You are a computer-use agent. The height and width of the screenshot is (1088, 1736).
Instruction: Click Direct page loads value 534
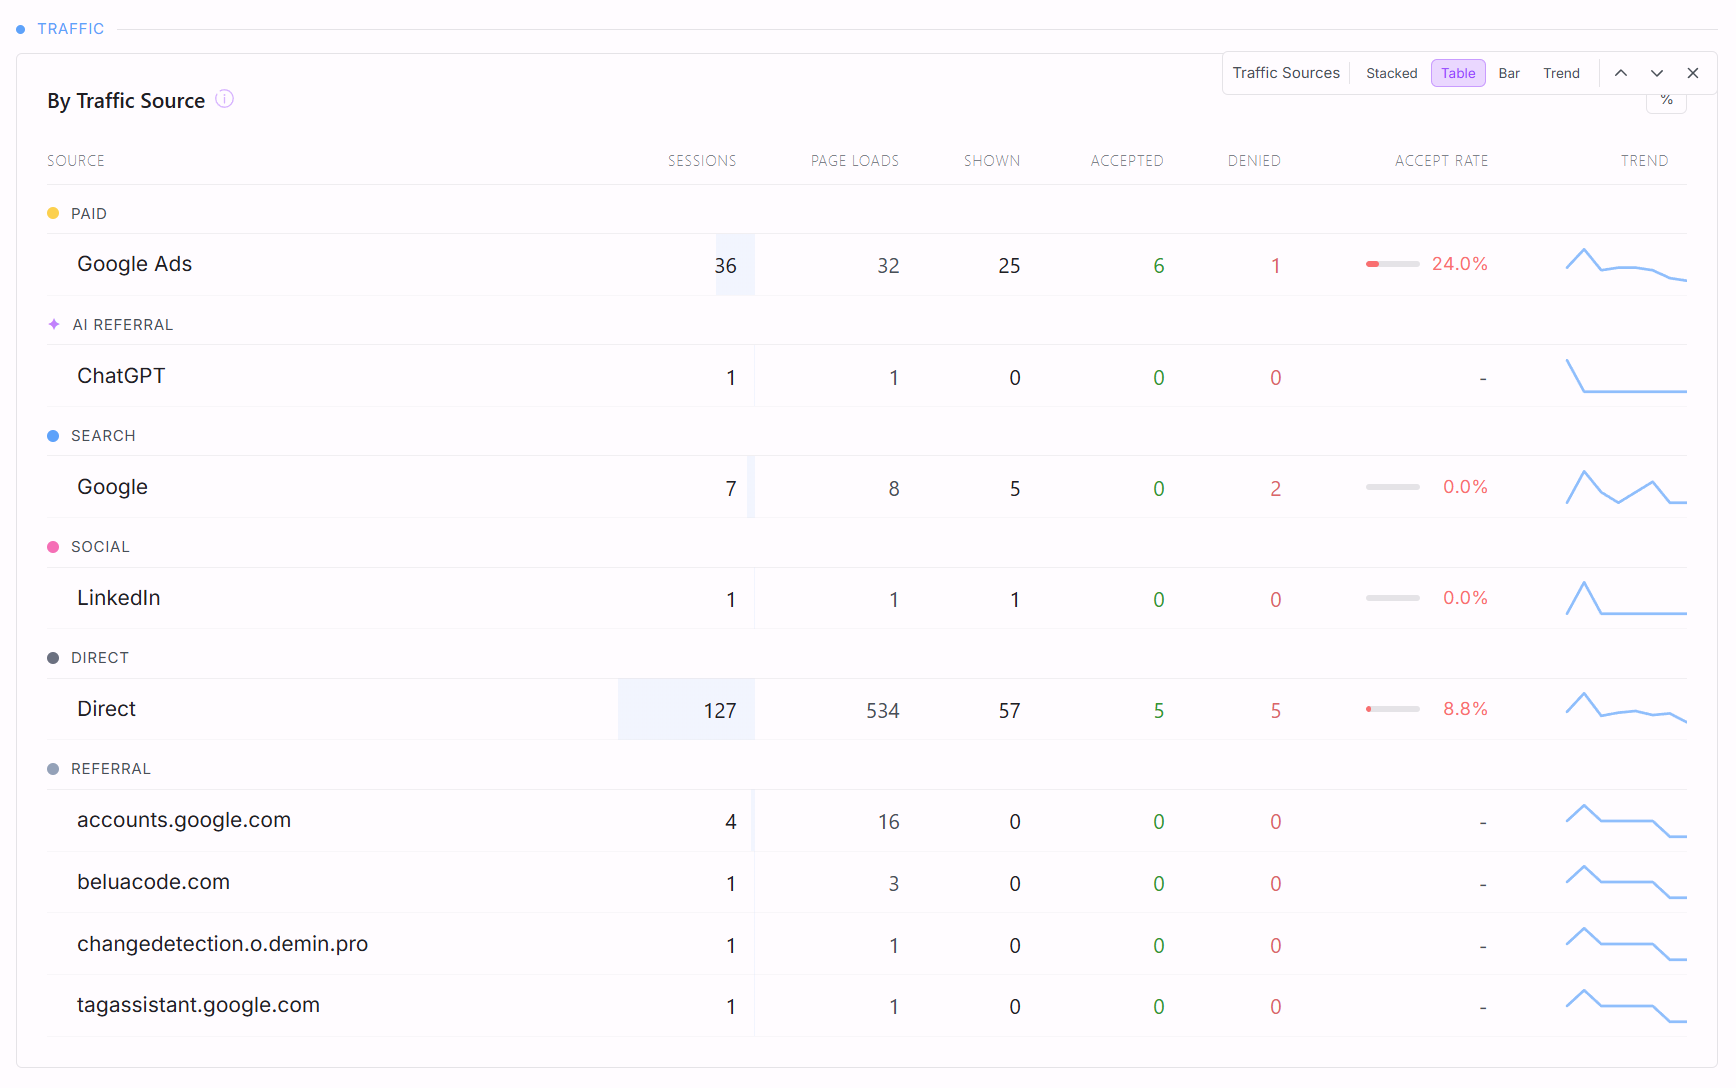[x=883, y=711]
